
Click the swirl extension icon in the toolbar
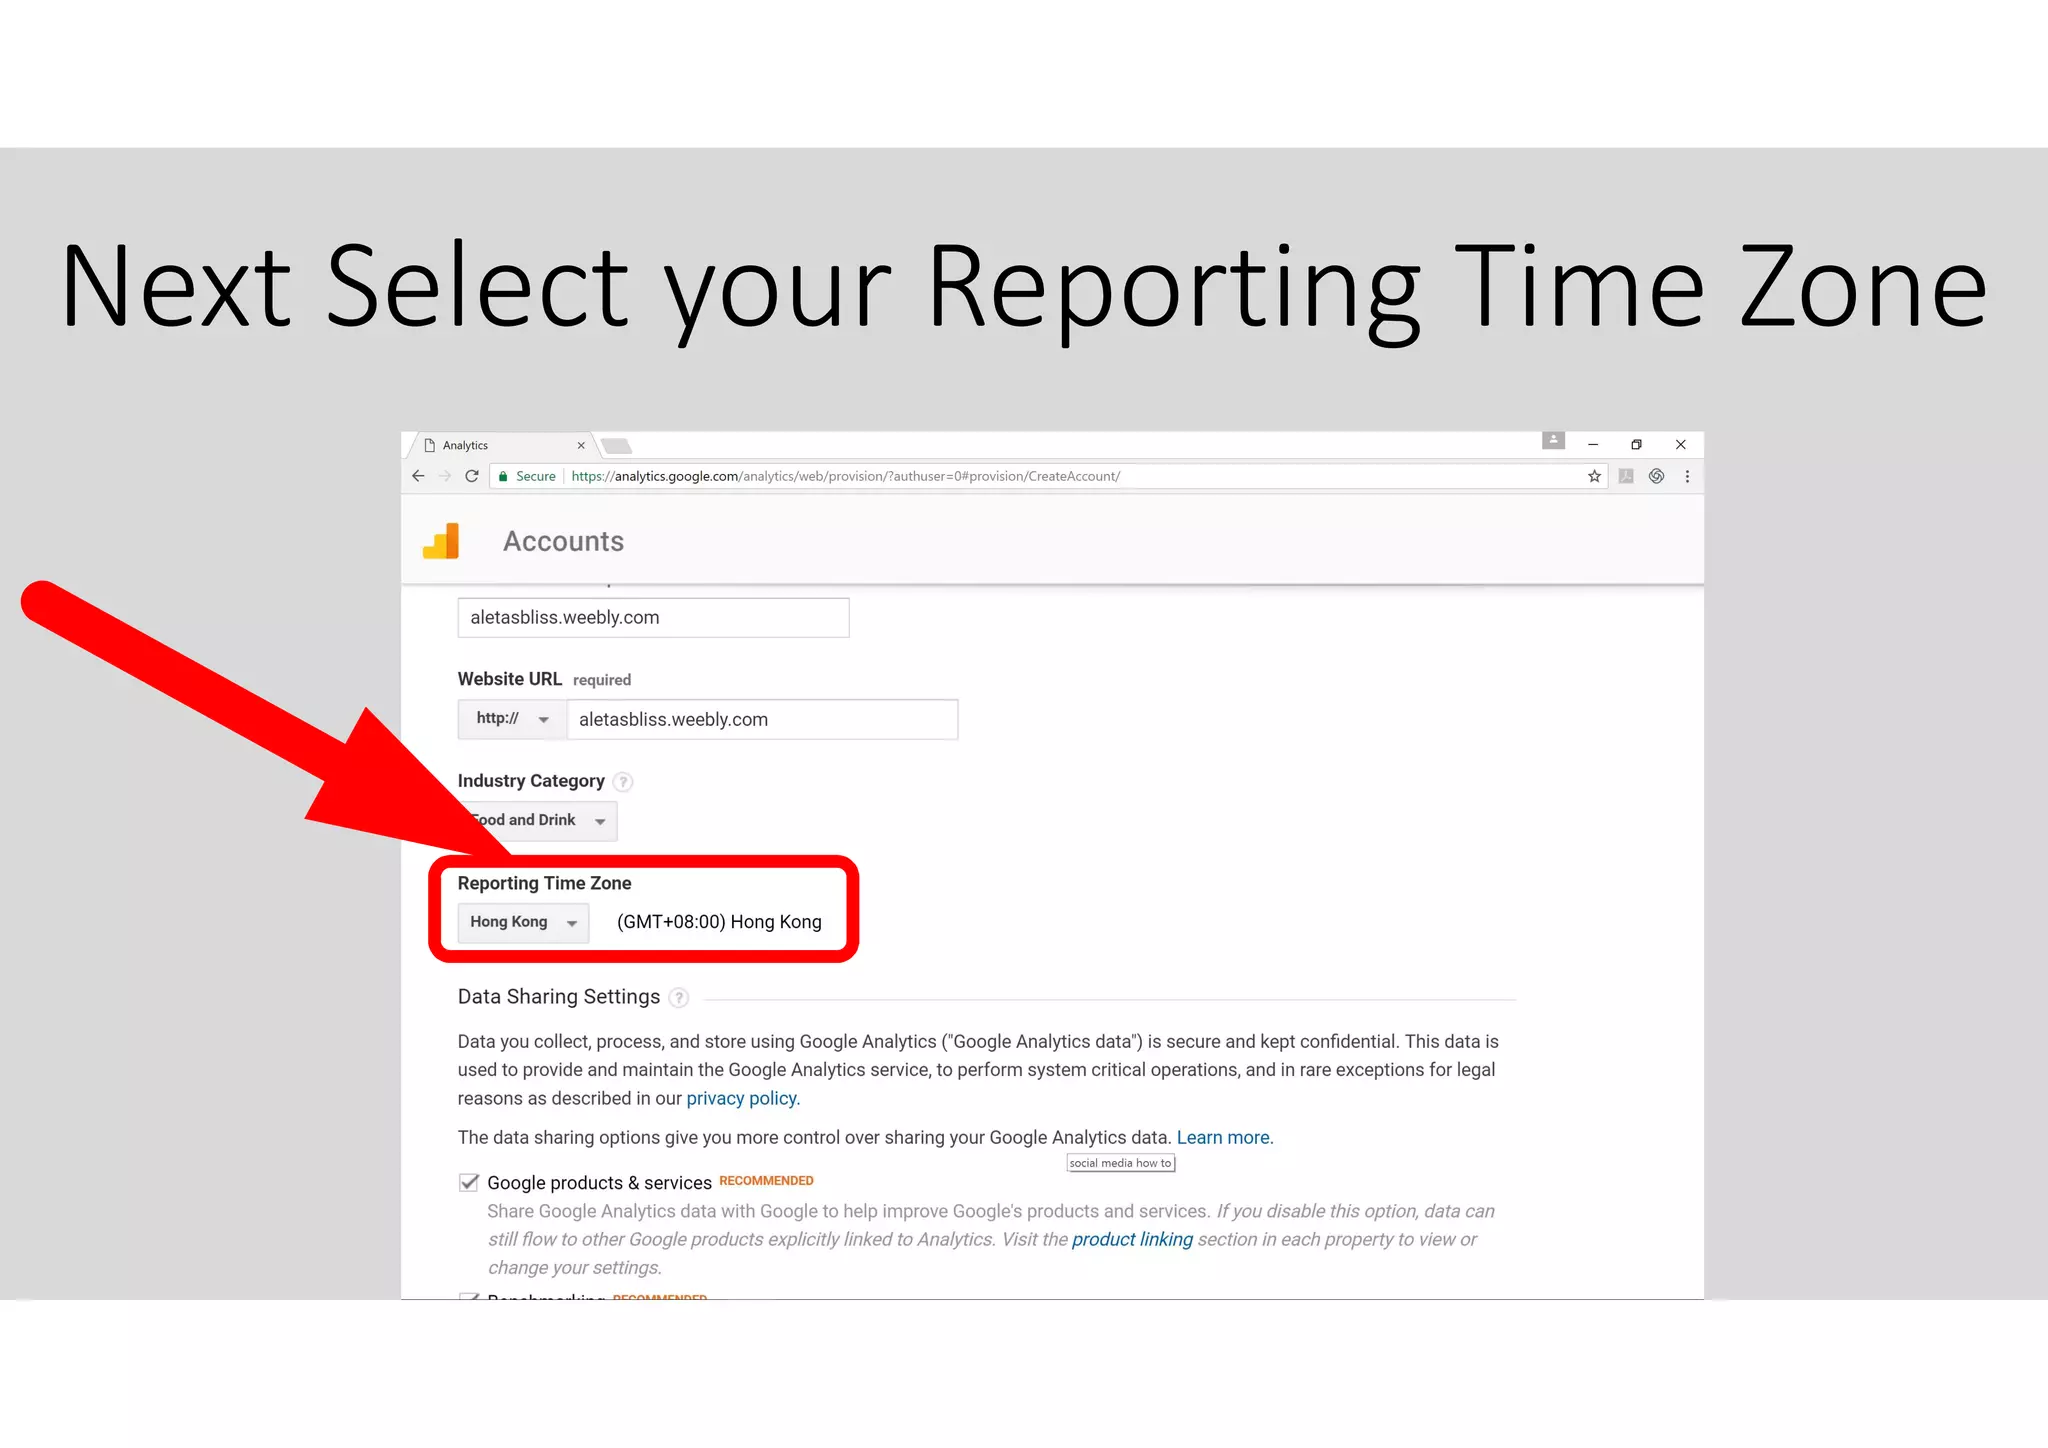pos(1657,476)
